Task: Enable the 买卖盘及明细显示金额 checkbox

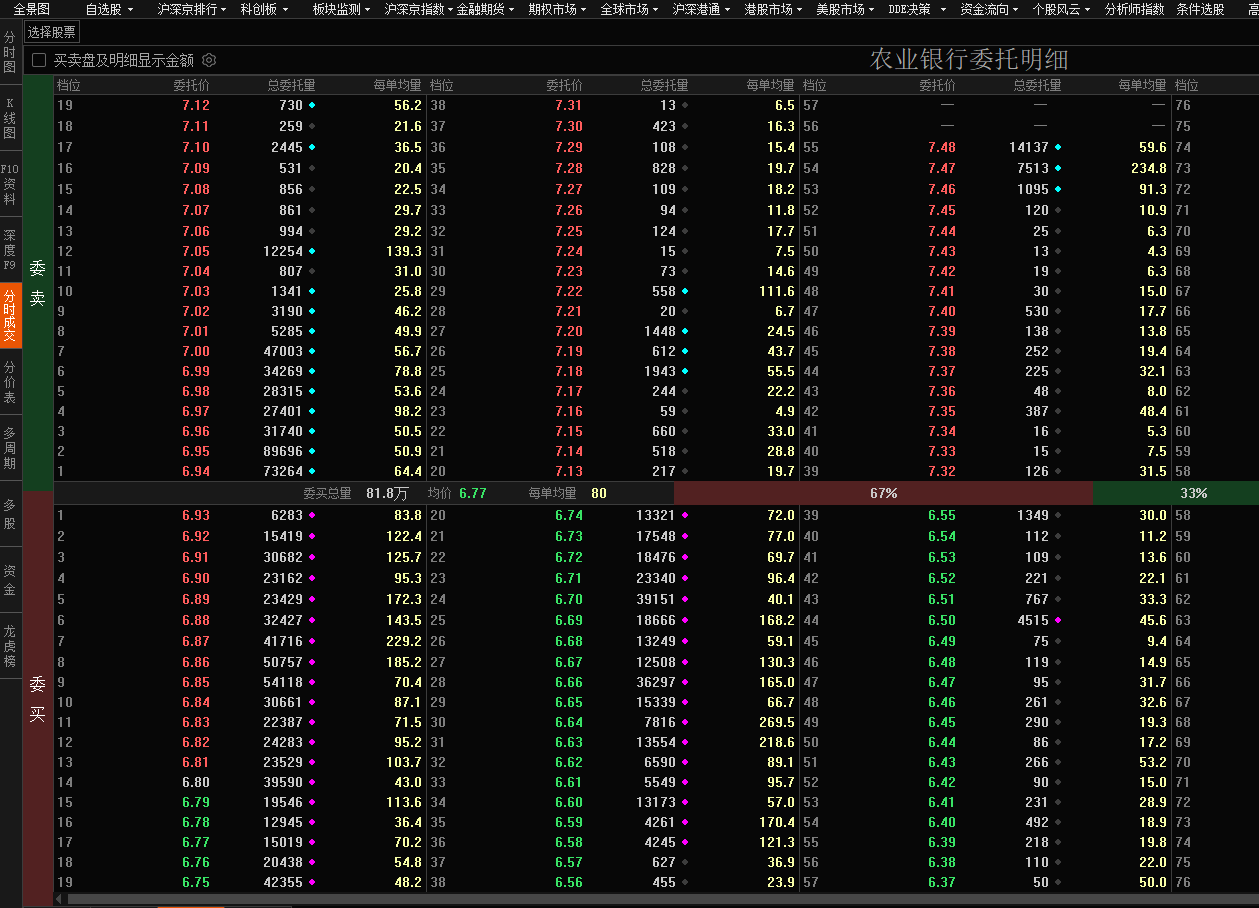Action: pos(39,60)
